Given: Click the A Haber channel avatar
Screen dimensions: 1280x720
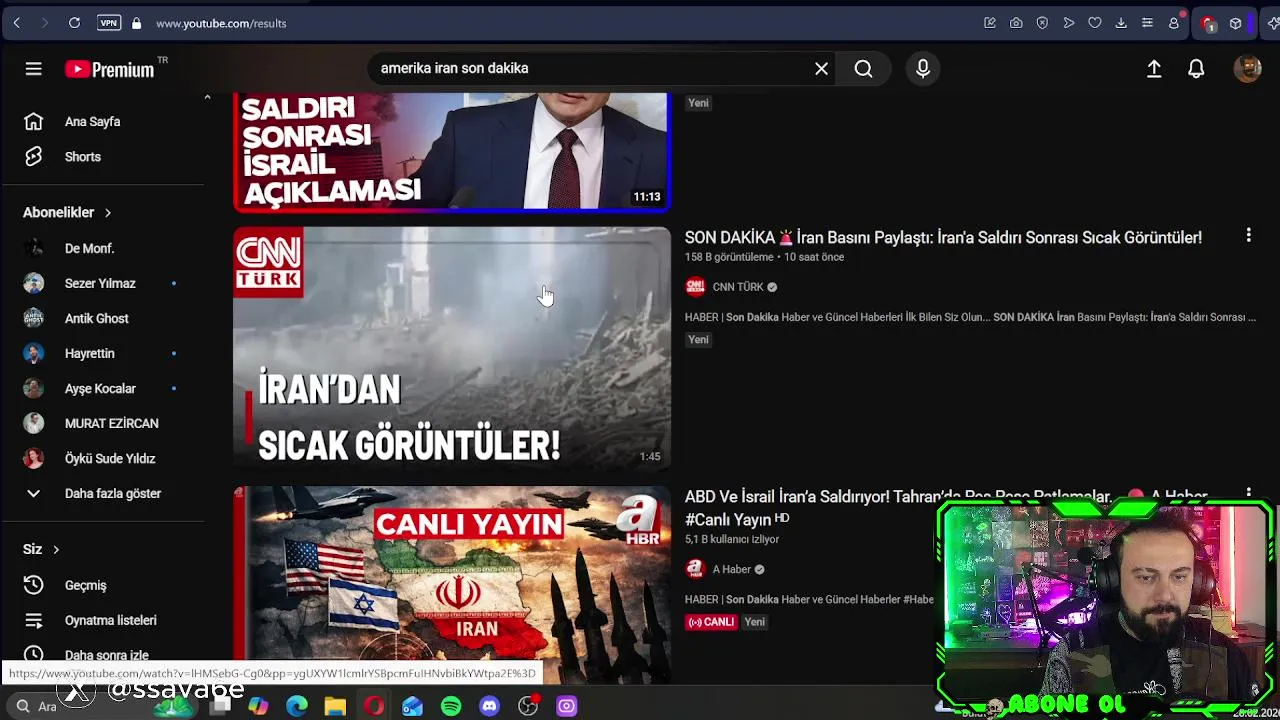Looking at the screenshot, I should (695, 569).
